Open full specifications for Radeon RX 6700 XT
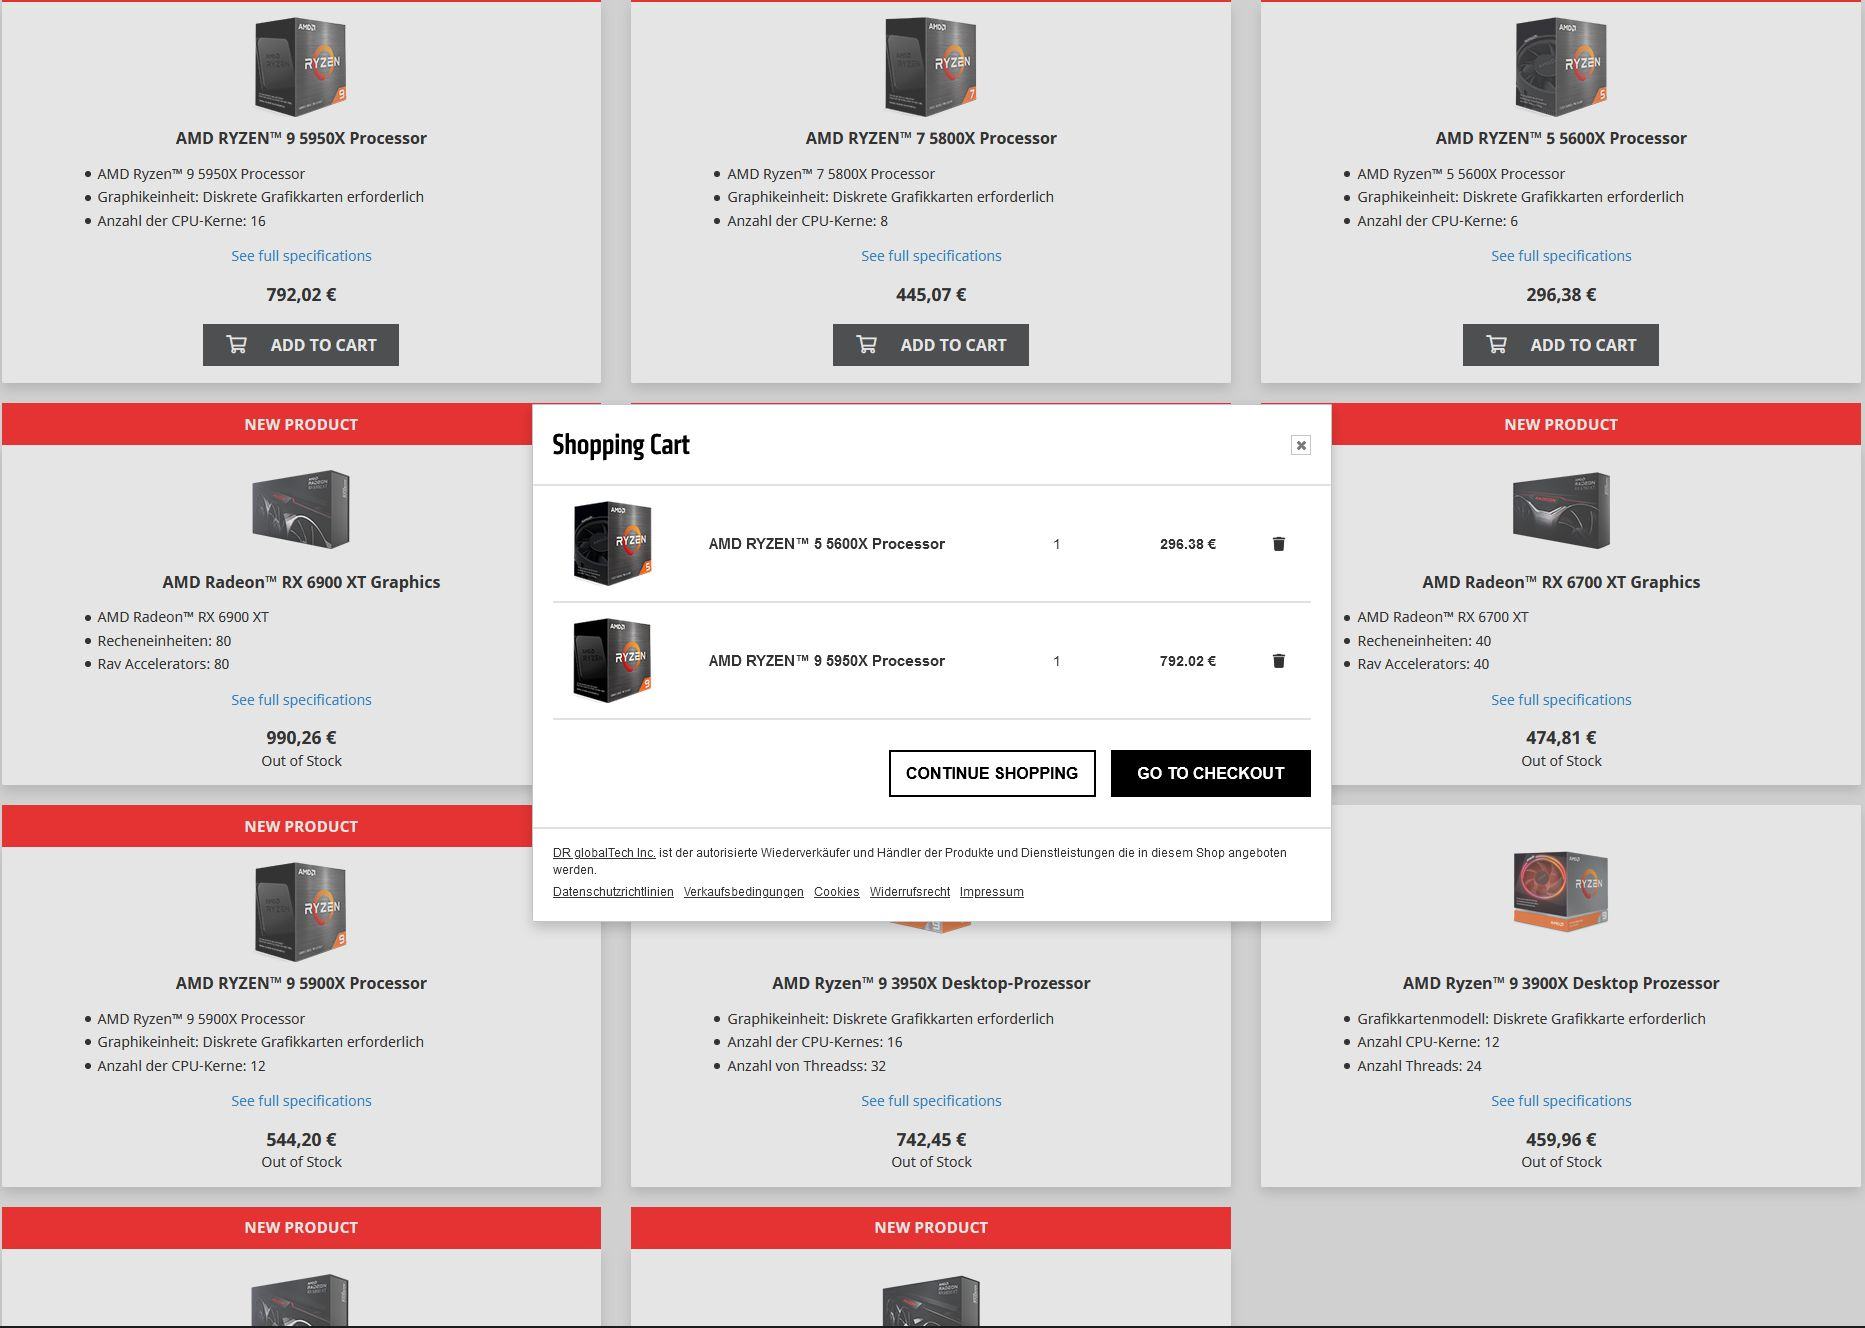 tap(1561, 700)
